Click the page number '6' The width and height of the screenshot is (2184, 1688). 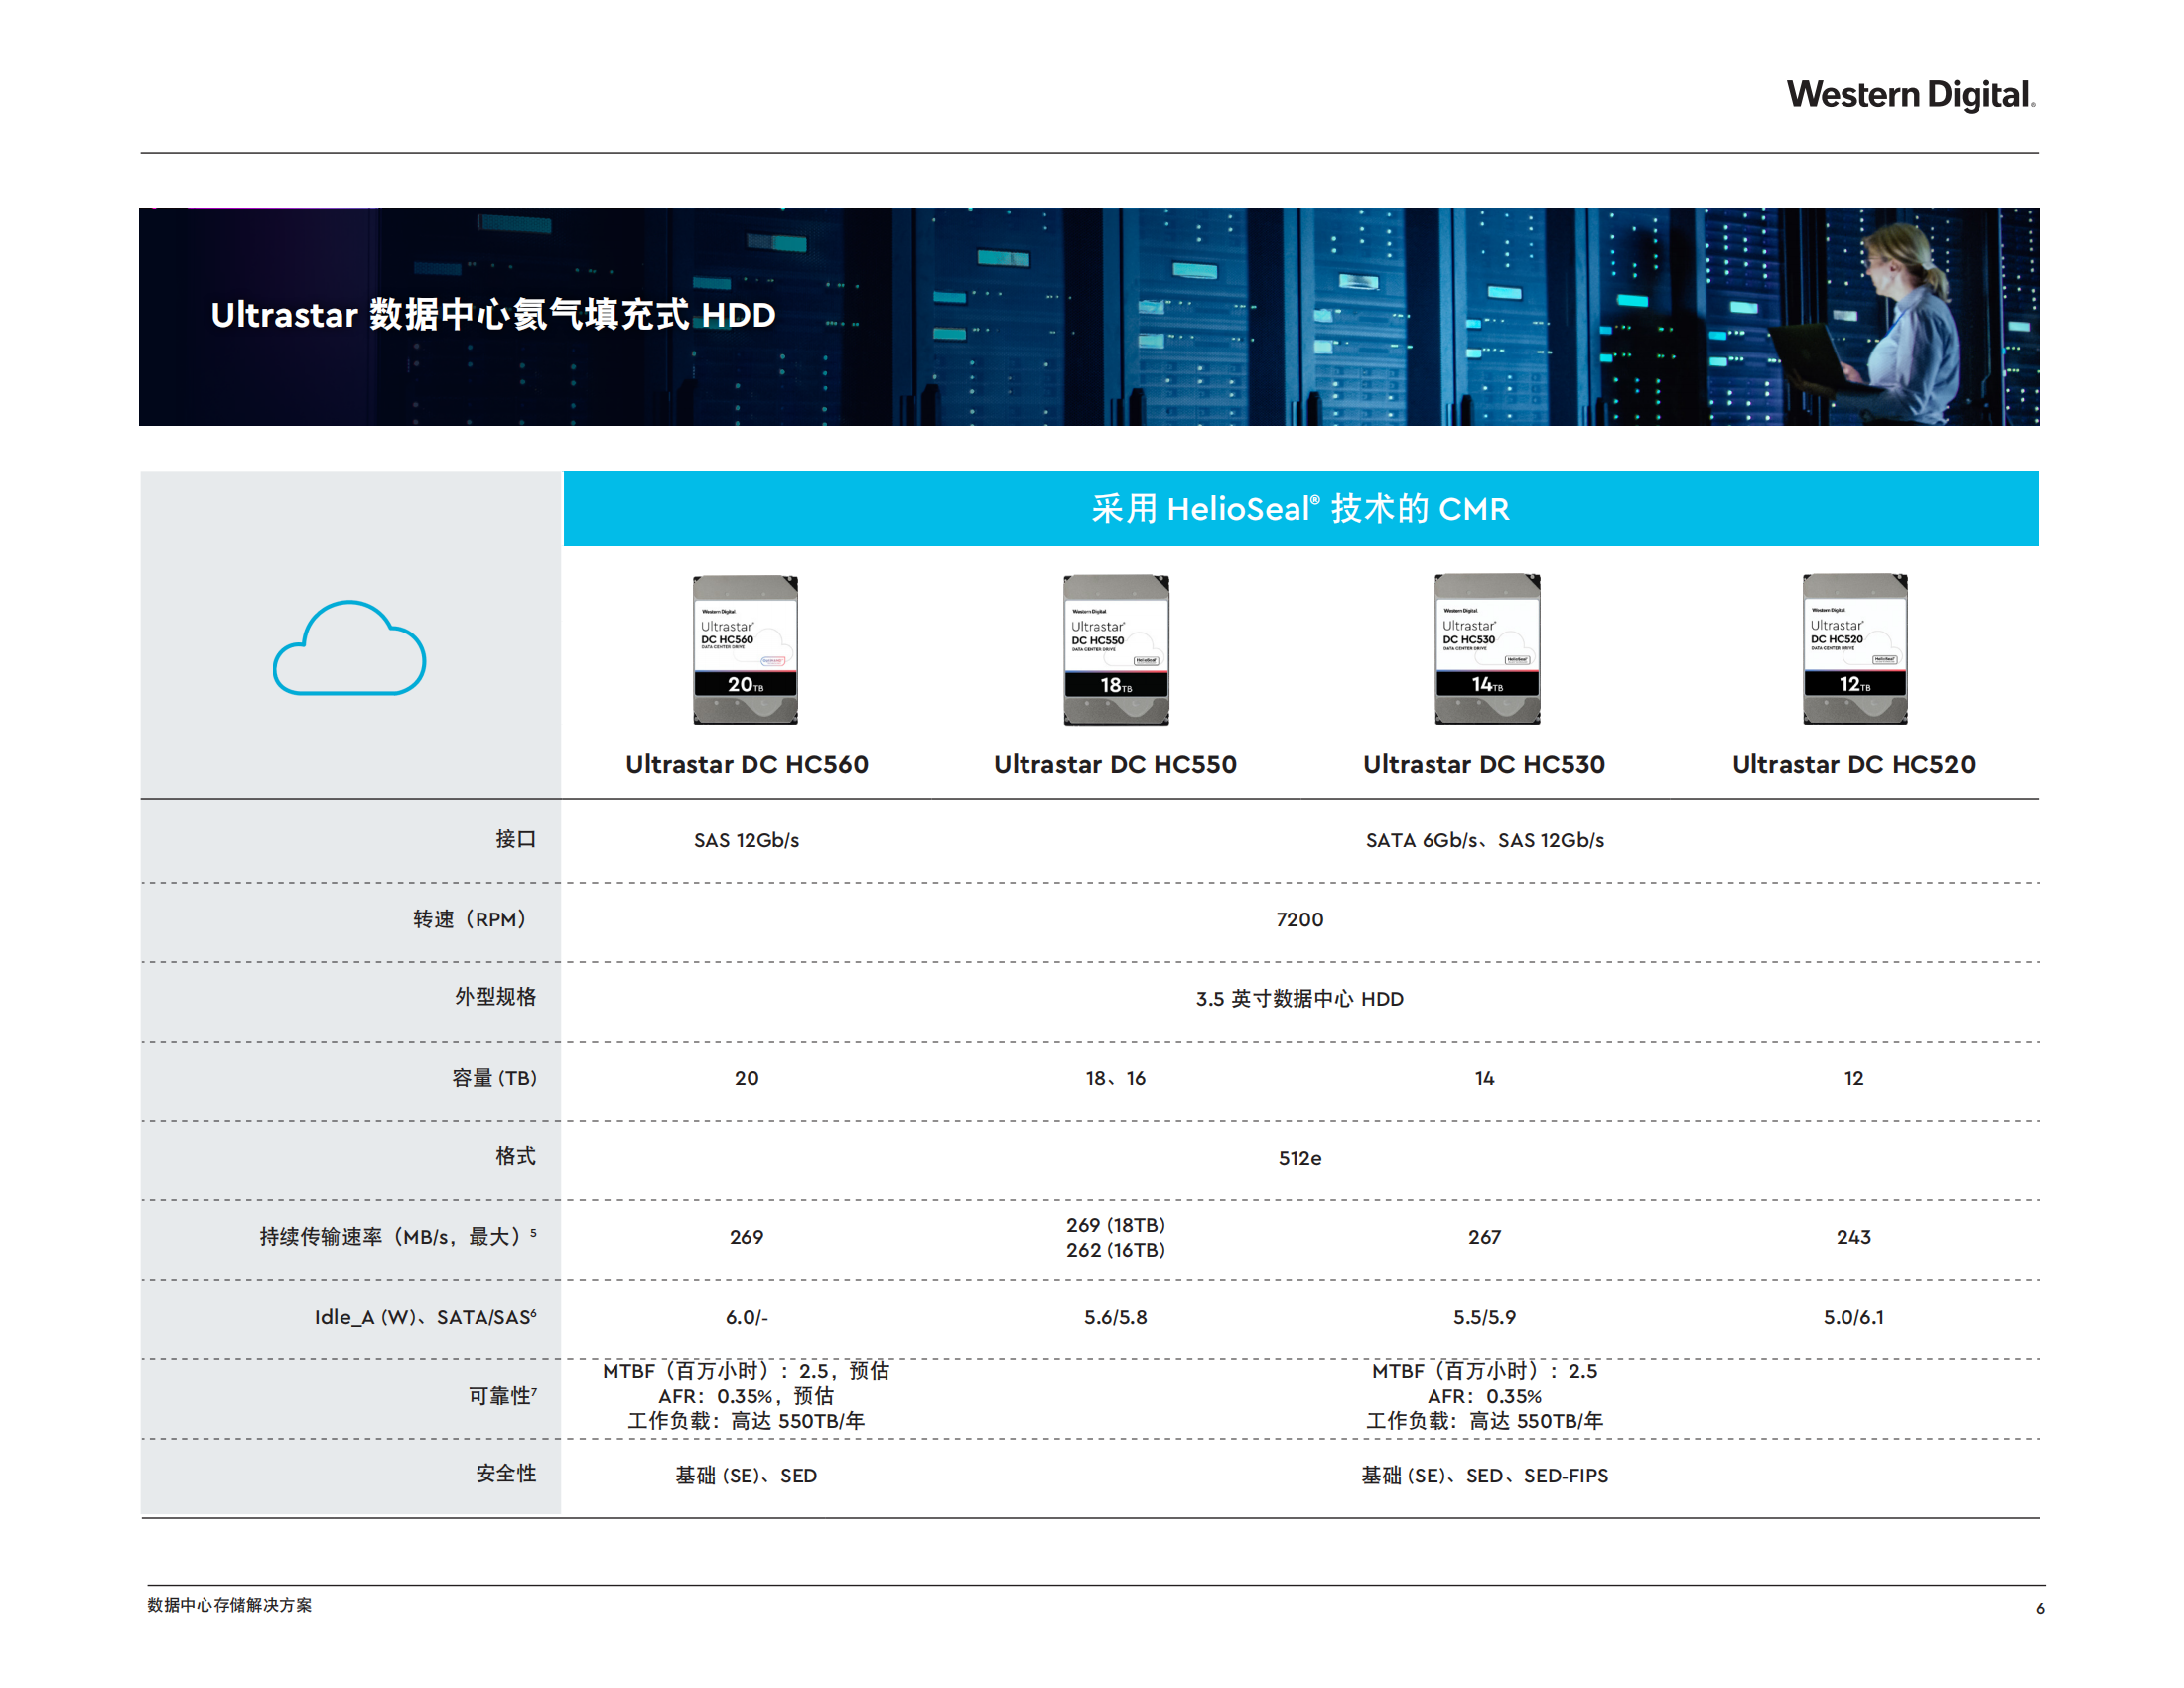(2039, 1608)
